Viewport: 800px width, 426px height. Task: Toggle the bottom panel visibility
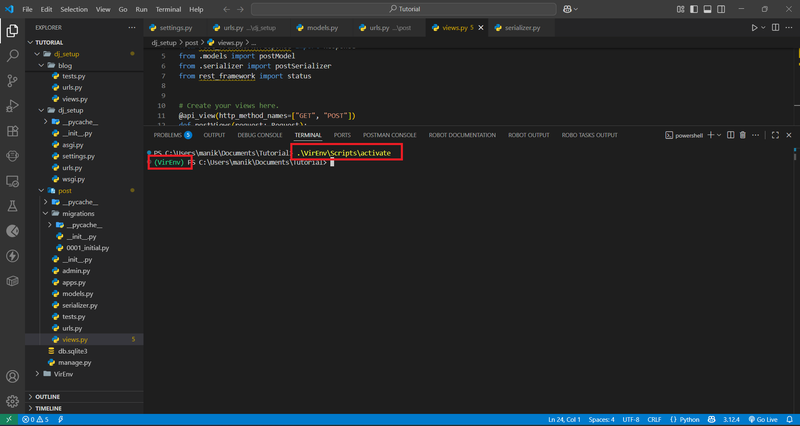[x=707, y=9]
